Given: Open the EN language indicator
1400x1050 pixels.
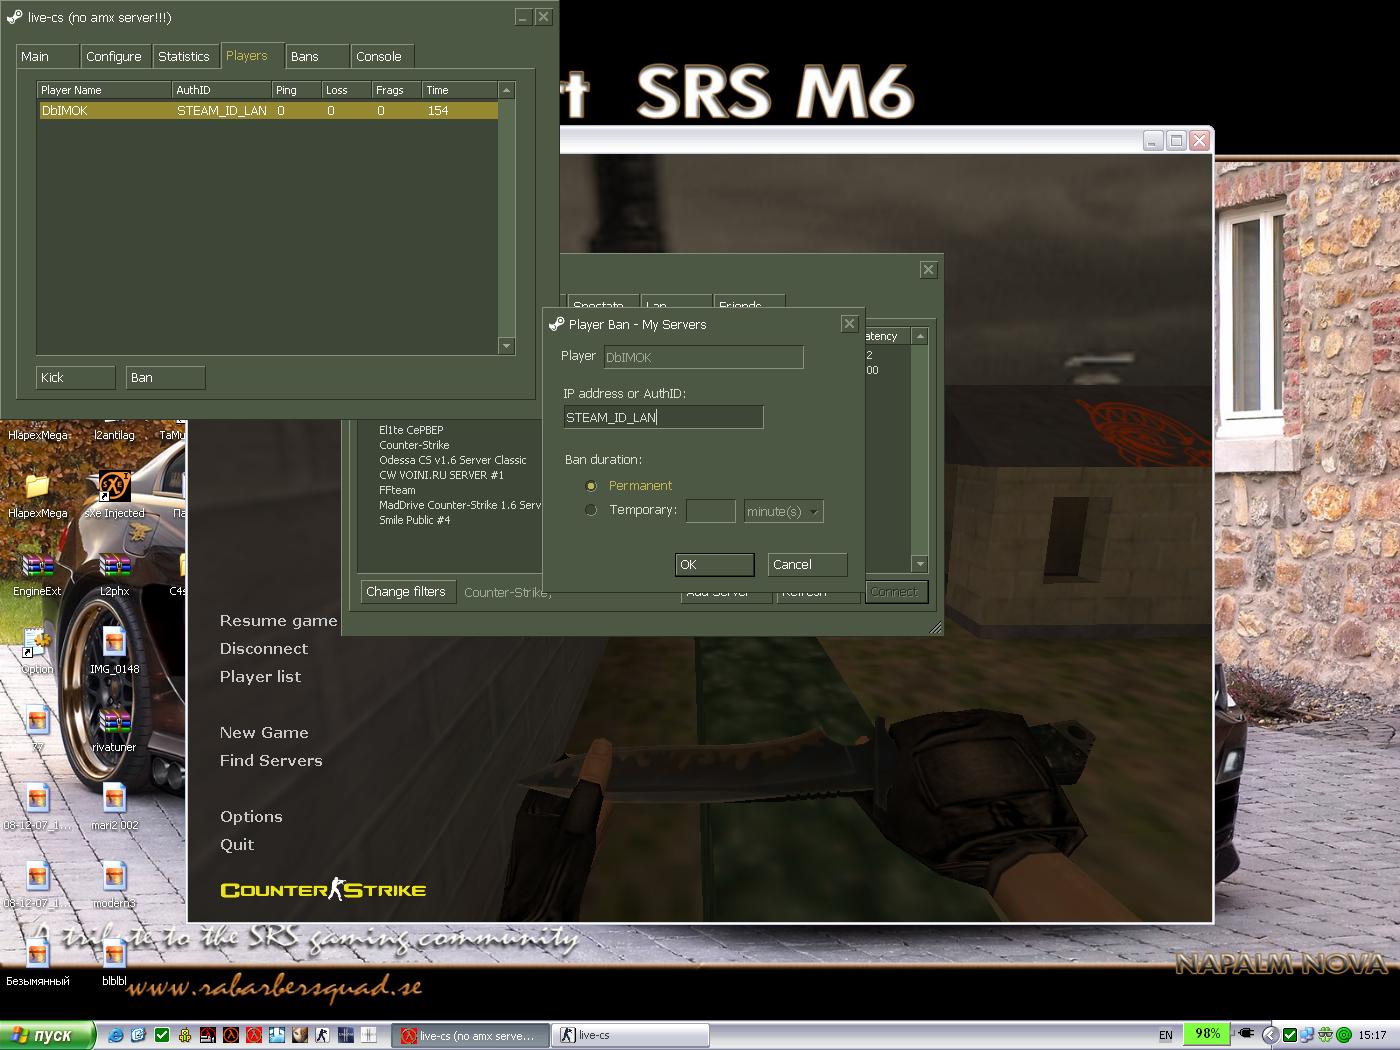Looking at the screenshot, I should [x=1166, y=1036].
